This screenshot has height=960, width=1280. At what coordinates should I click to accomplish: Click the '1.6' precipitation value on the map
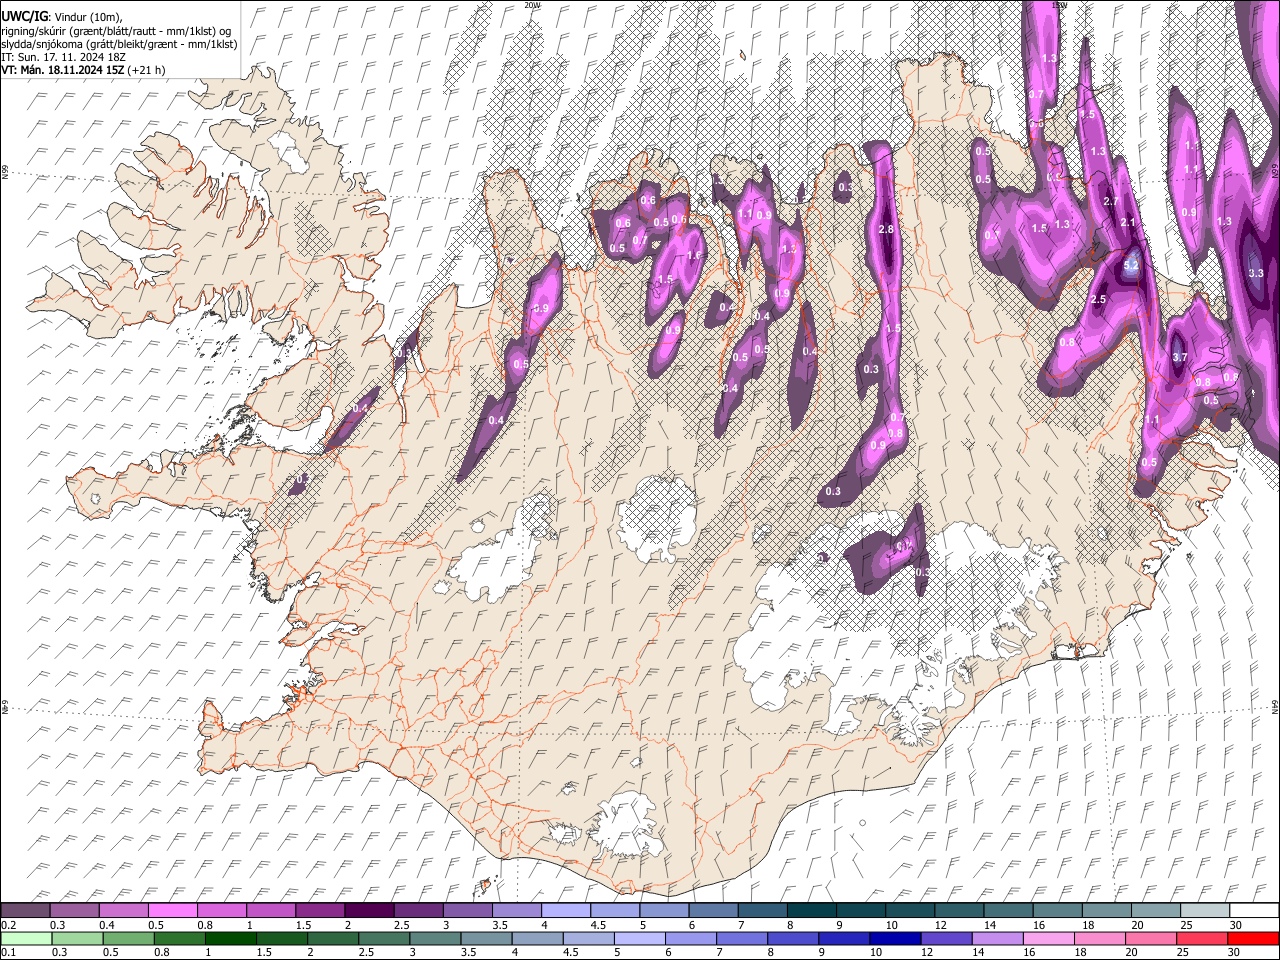(694, 256)
